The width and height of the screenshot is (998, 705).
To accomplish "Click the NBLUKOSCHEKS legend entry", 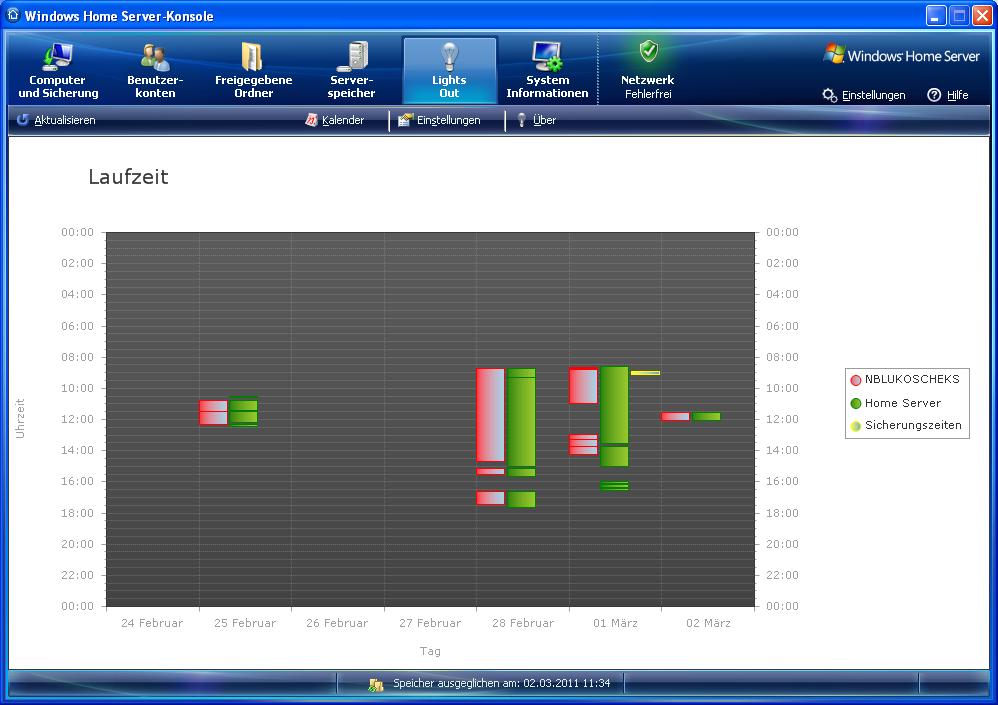I will (x=904, y=379).
